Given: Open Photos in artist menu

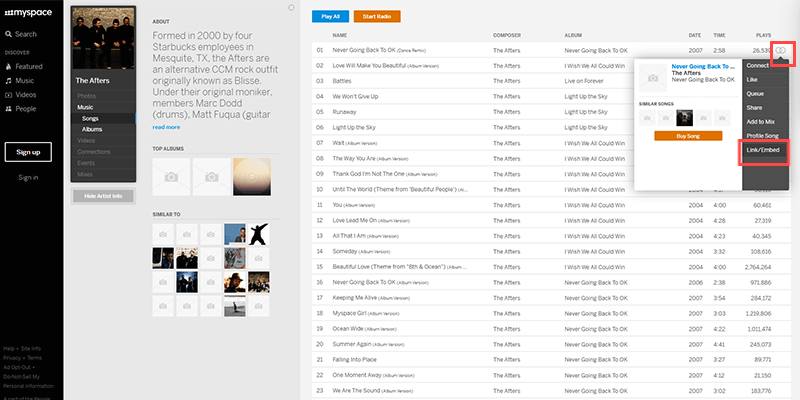Looking at the screenshot, I should click(x=87, y=96).
